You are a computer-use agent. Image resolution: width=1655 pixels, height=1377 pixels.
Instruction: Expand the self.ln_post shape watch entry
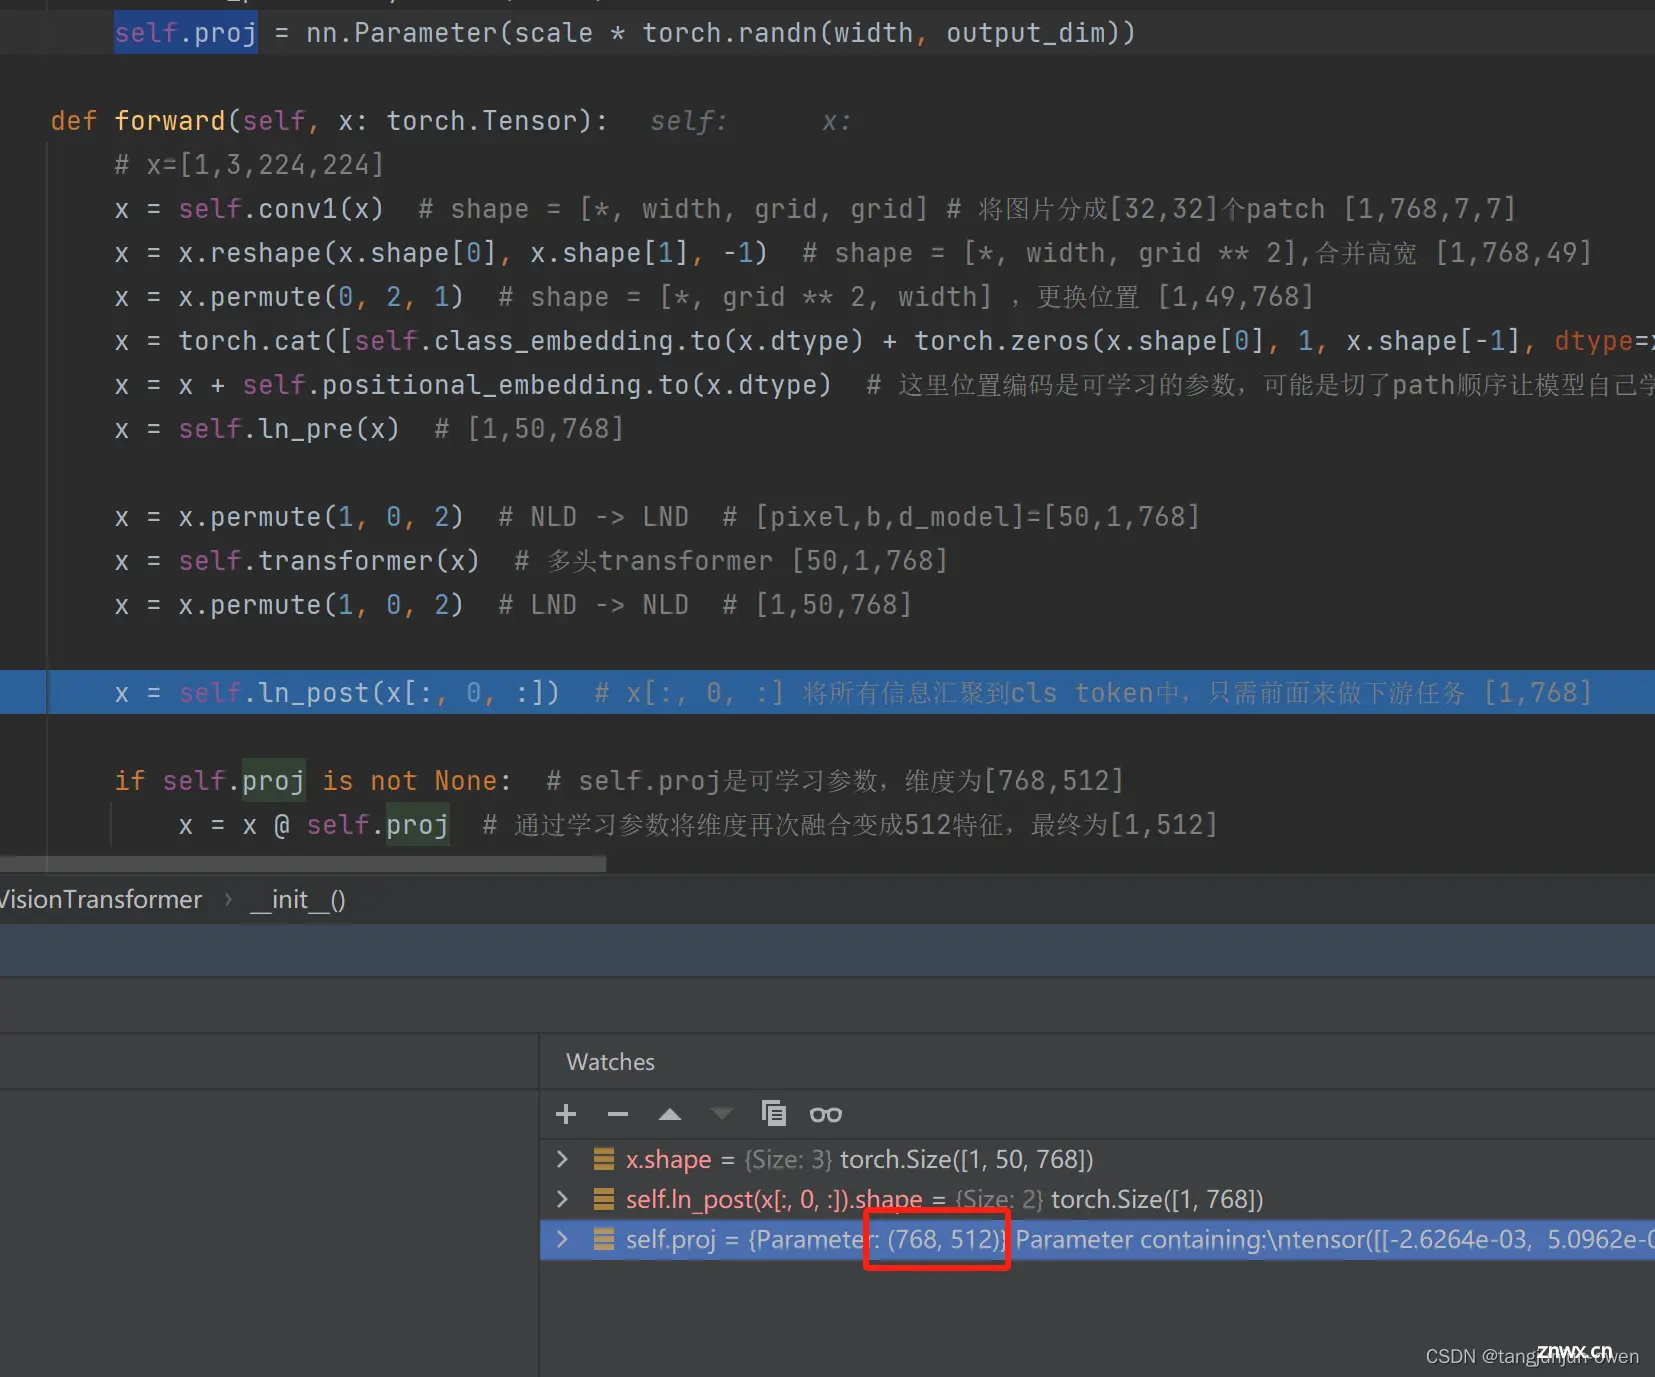(x=562, y=1199)
